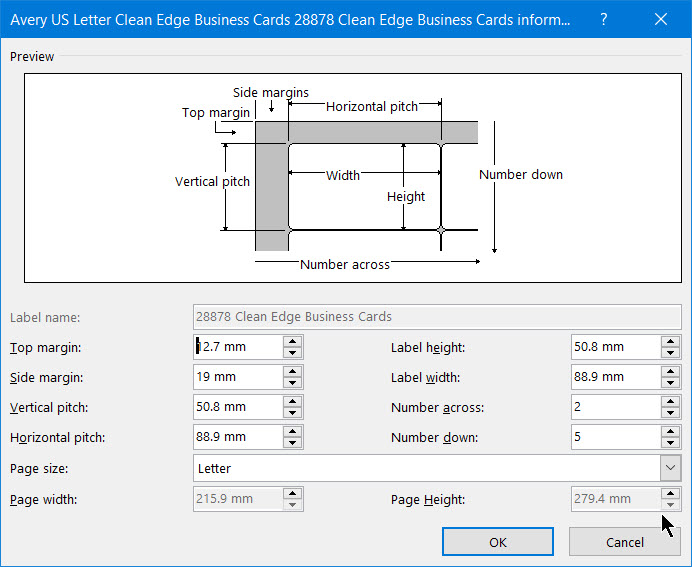Screen dimensions: 692x567
Task: Click the "Number across:" label text
Action: coord(437,408)
